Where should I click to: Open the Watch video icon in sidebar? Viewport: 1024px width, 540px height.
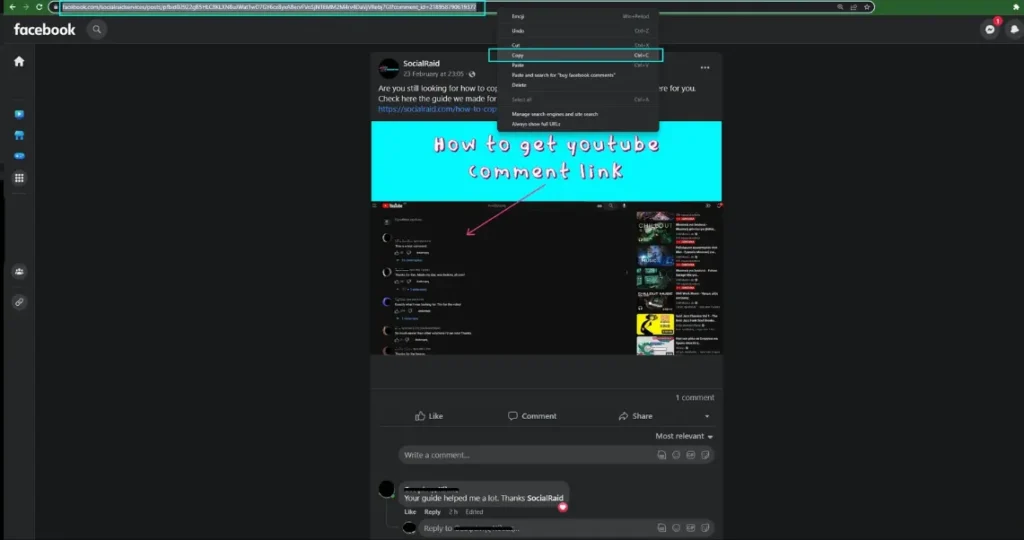click(19, 114)
